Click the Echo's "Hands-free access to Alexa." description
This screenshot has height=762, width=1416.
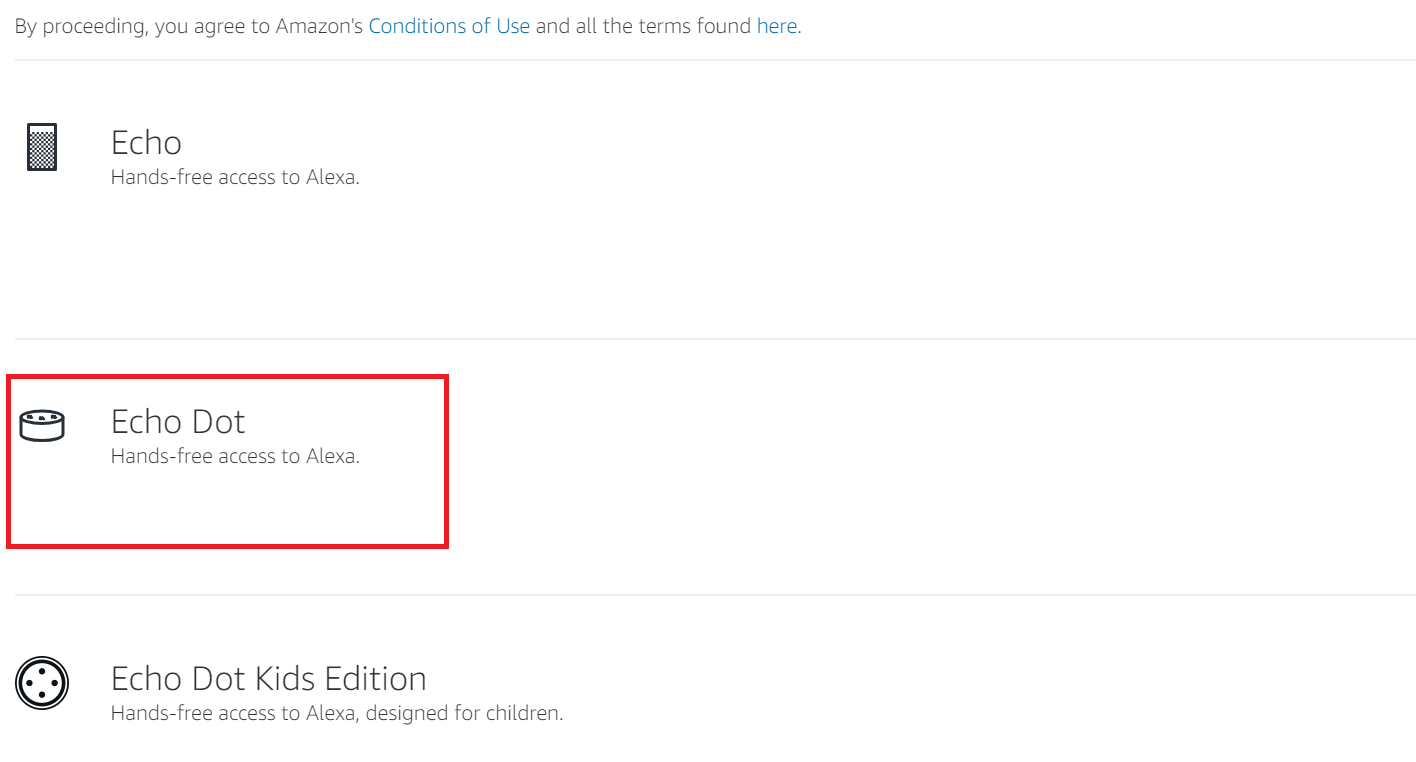[235, 178]
